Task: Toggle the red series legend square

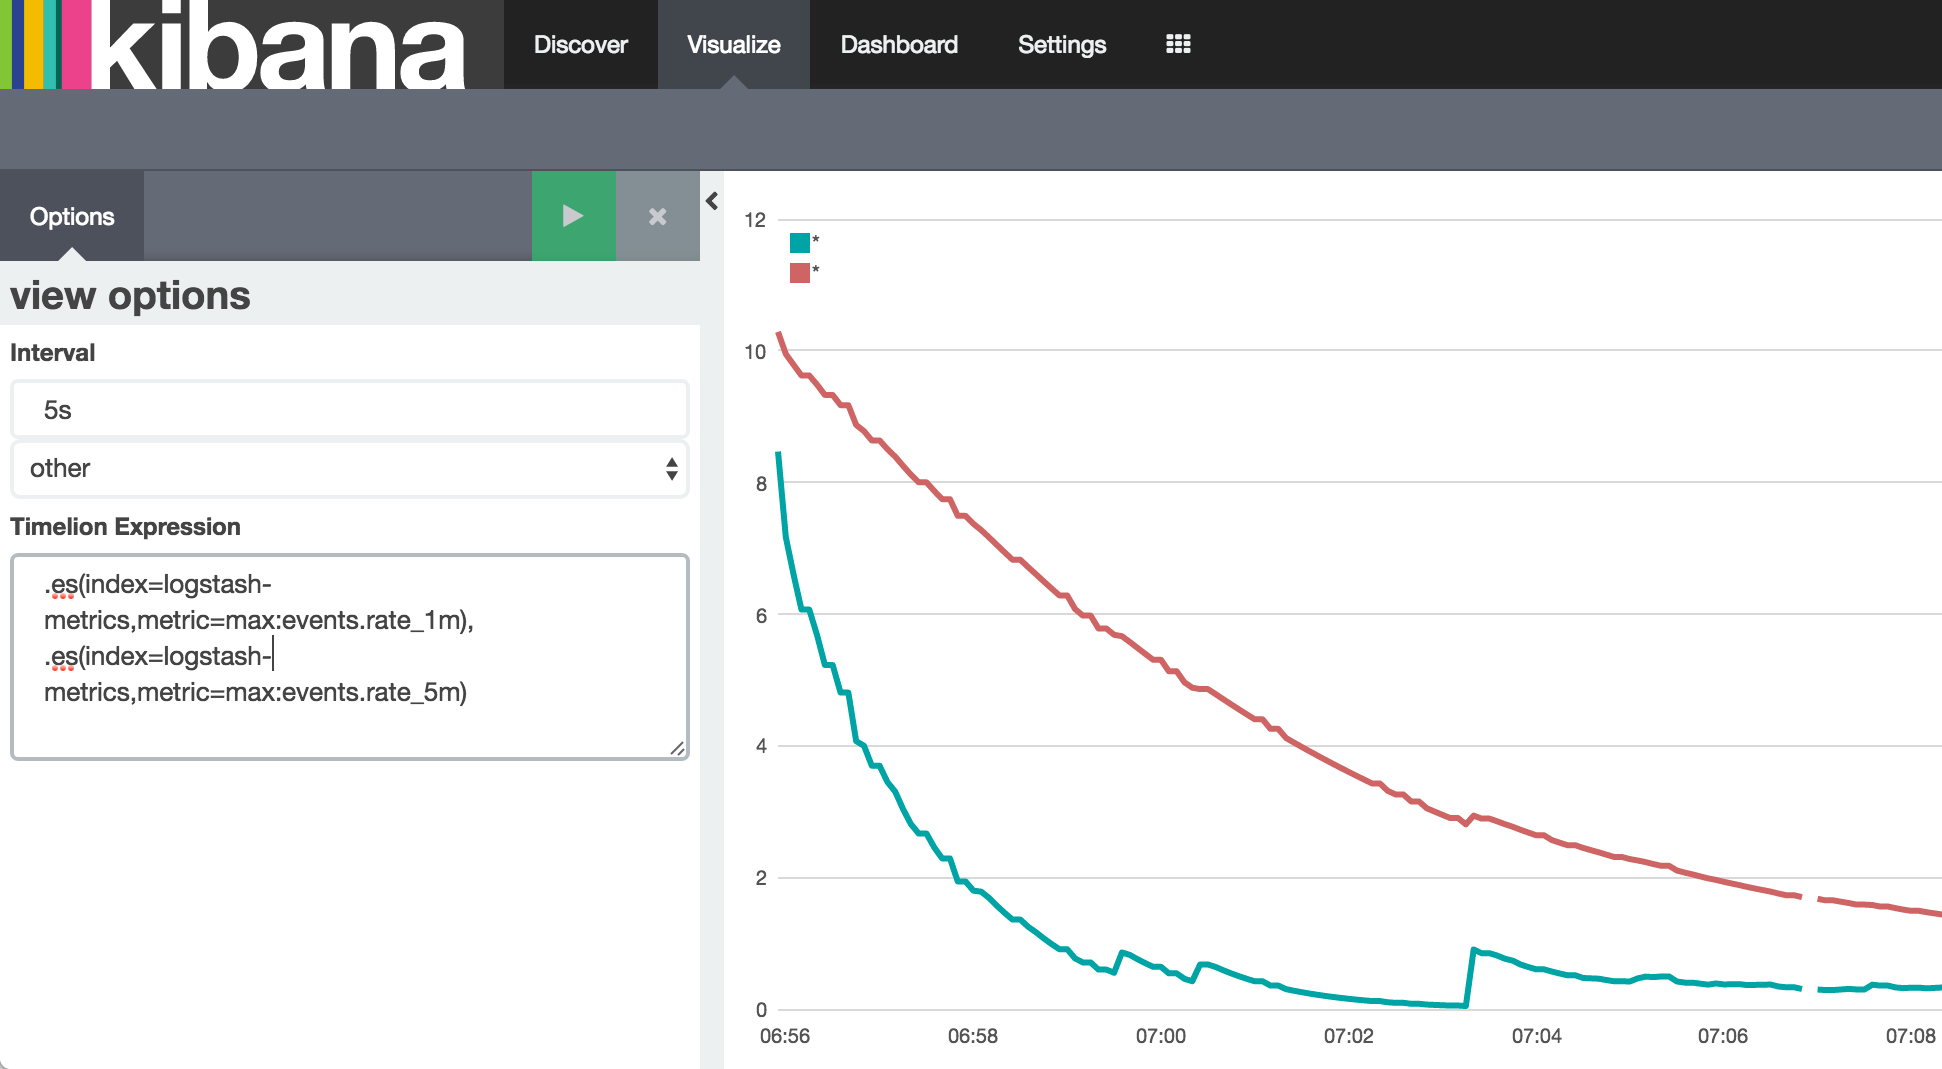Action: coord(799,273)
